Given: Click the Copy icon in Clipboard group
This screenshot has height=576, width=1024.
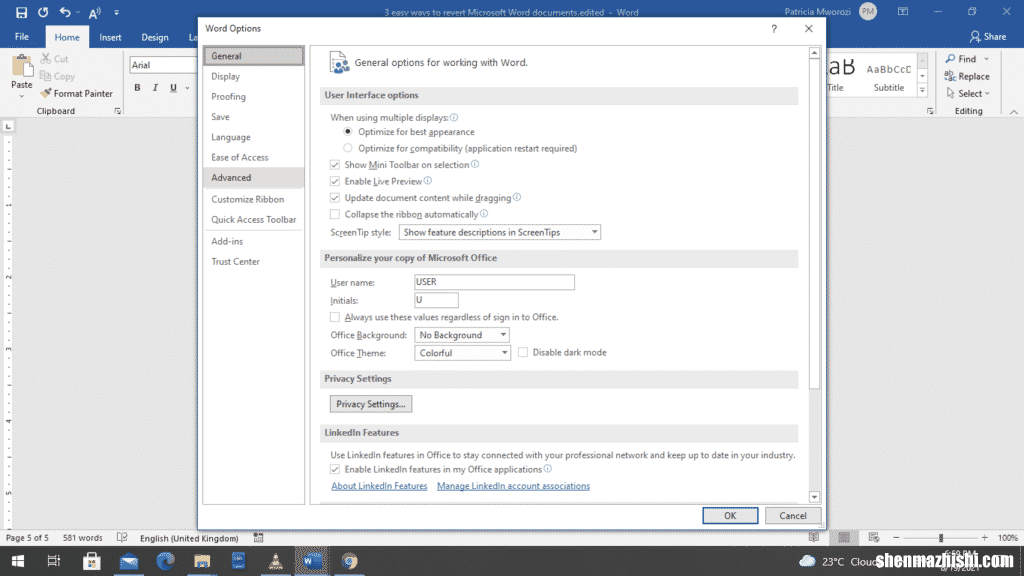Looking at the screenshot, I should coord(45,76).
